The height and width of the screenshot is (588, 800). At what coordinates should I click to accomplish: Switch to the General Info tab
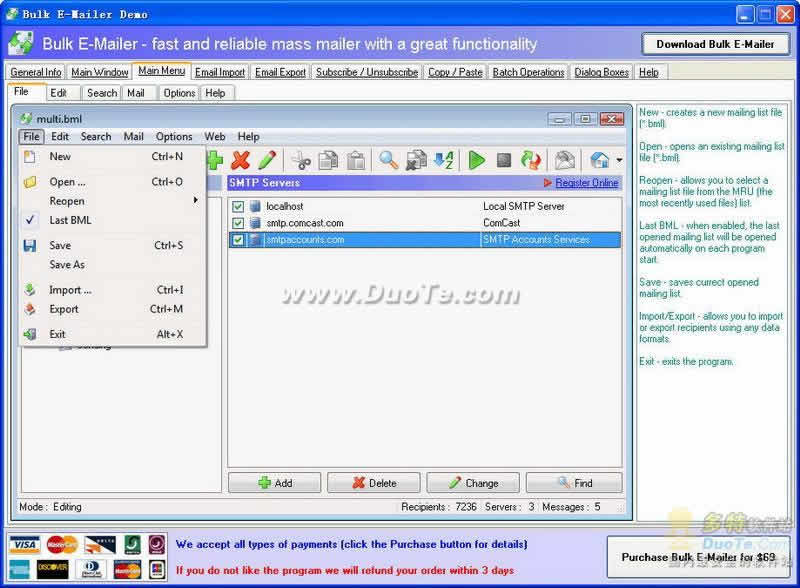(x=36, y=72)
